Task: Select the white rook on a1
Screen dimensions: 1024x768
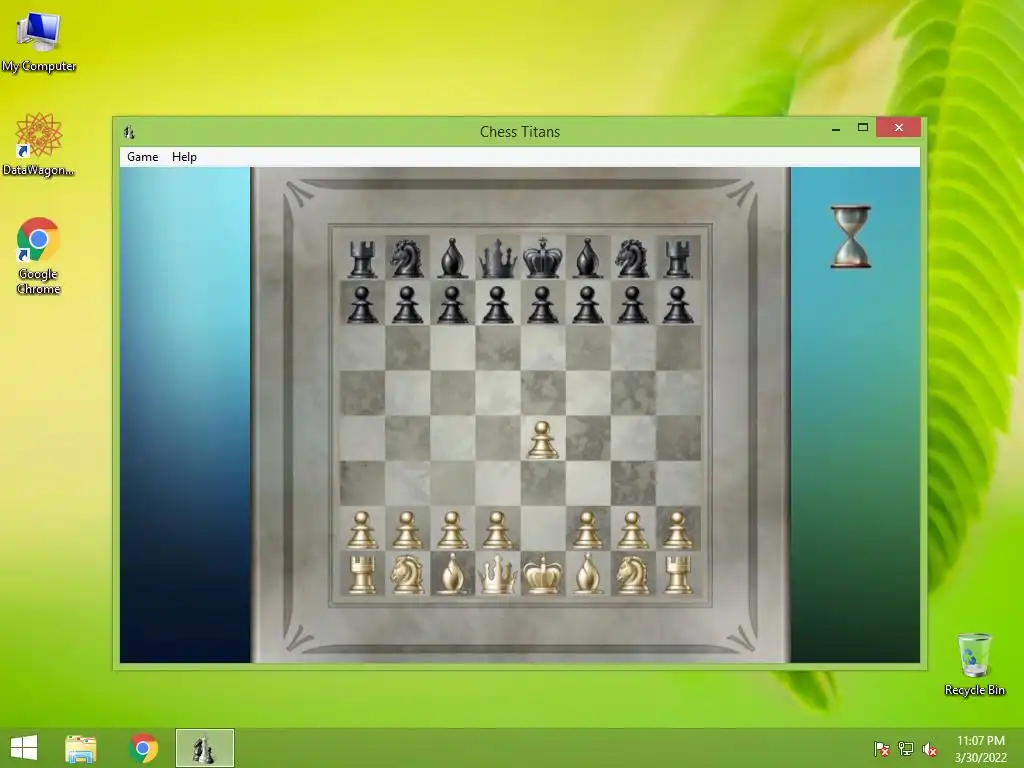Action: coord(362,575)
